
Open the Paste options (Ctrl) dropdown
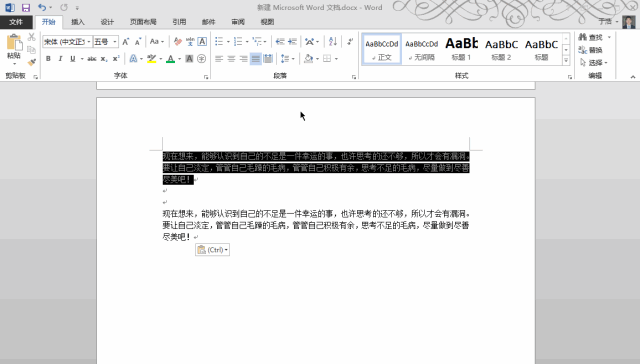click(212, 250)
